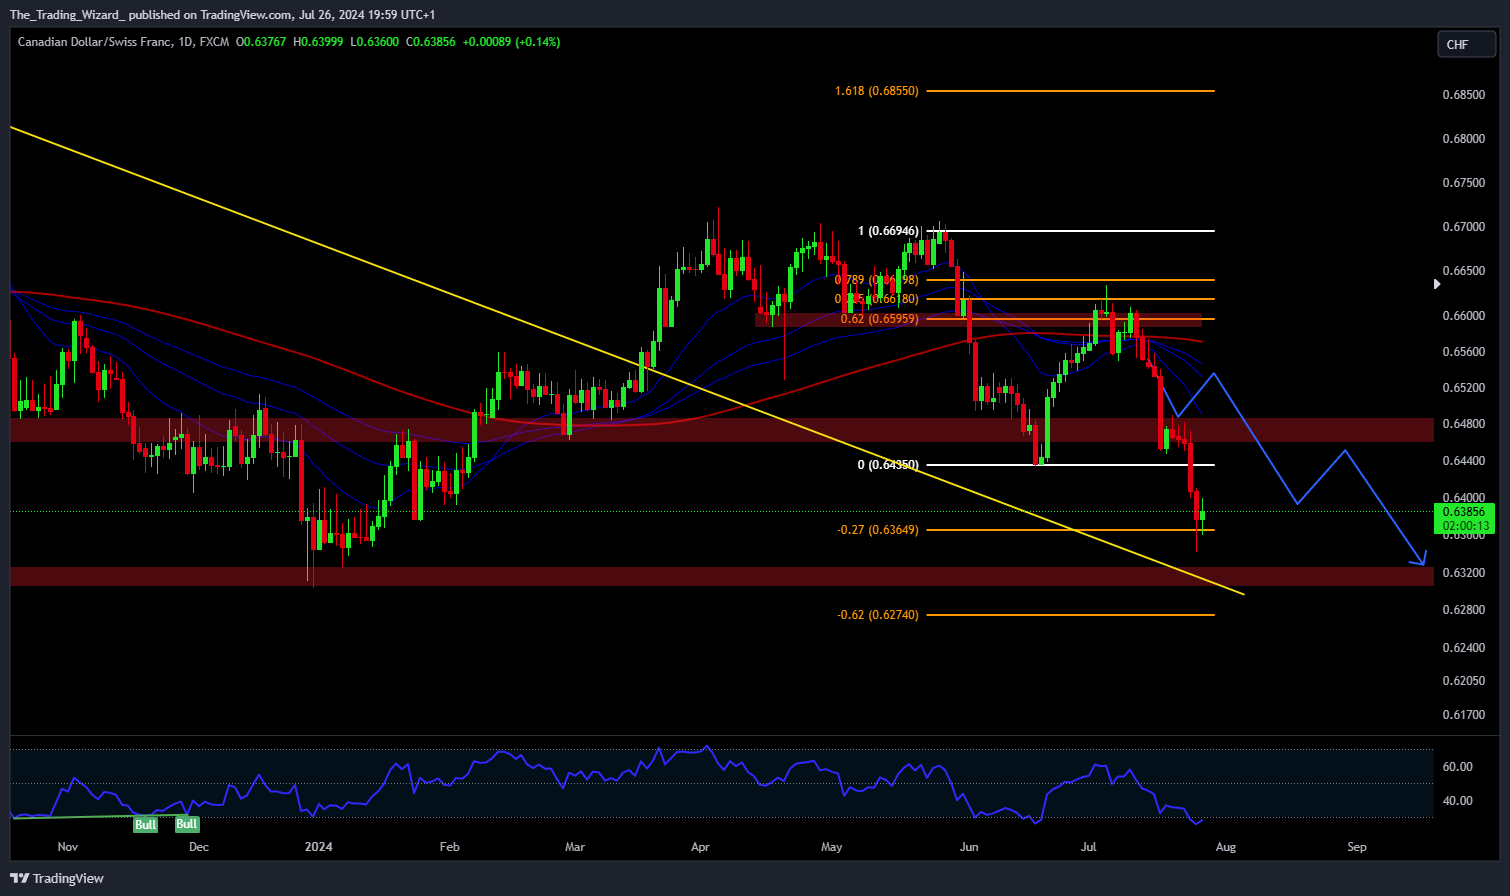Select the 0 (0.64350) Fibonacci label
Image resolution: width=1510 pixels, height=896 pixels.
point(888,465)
